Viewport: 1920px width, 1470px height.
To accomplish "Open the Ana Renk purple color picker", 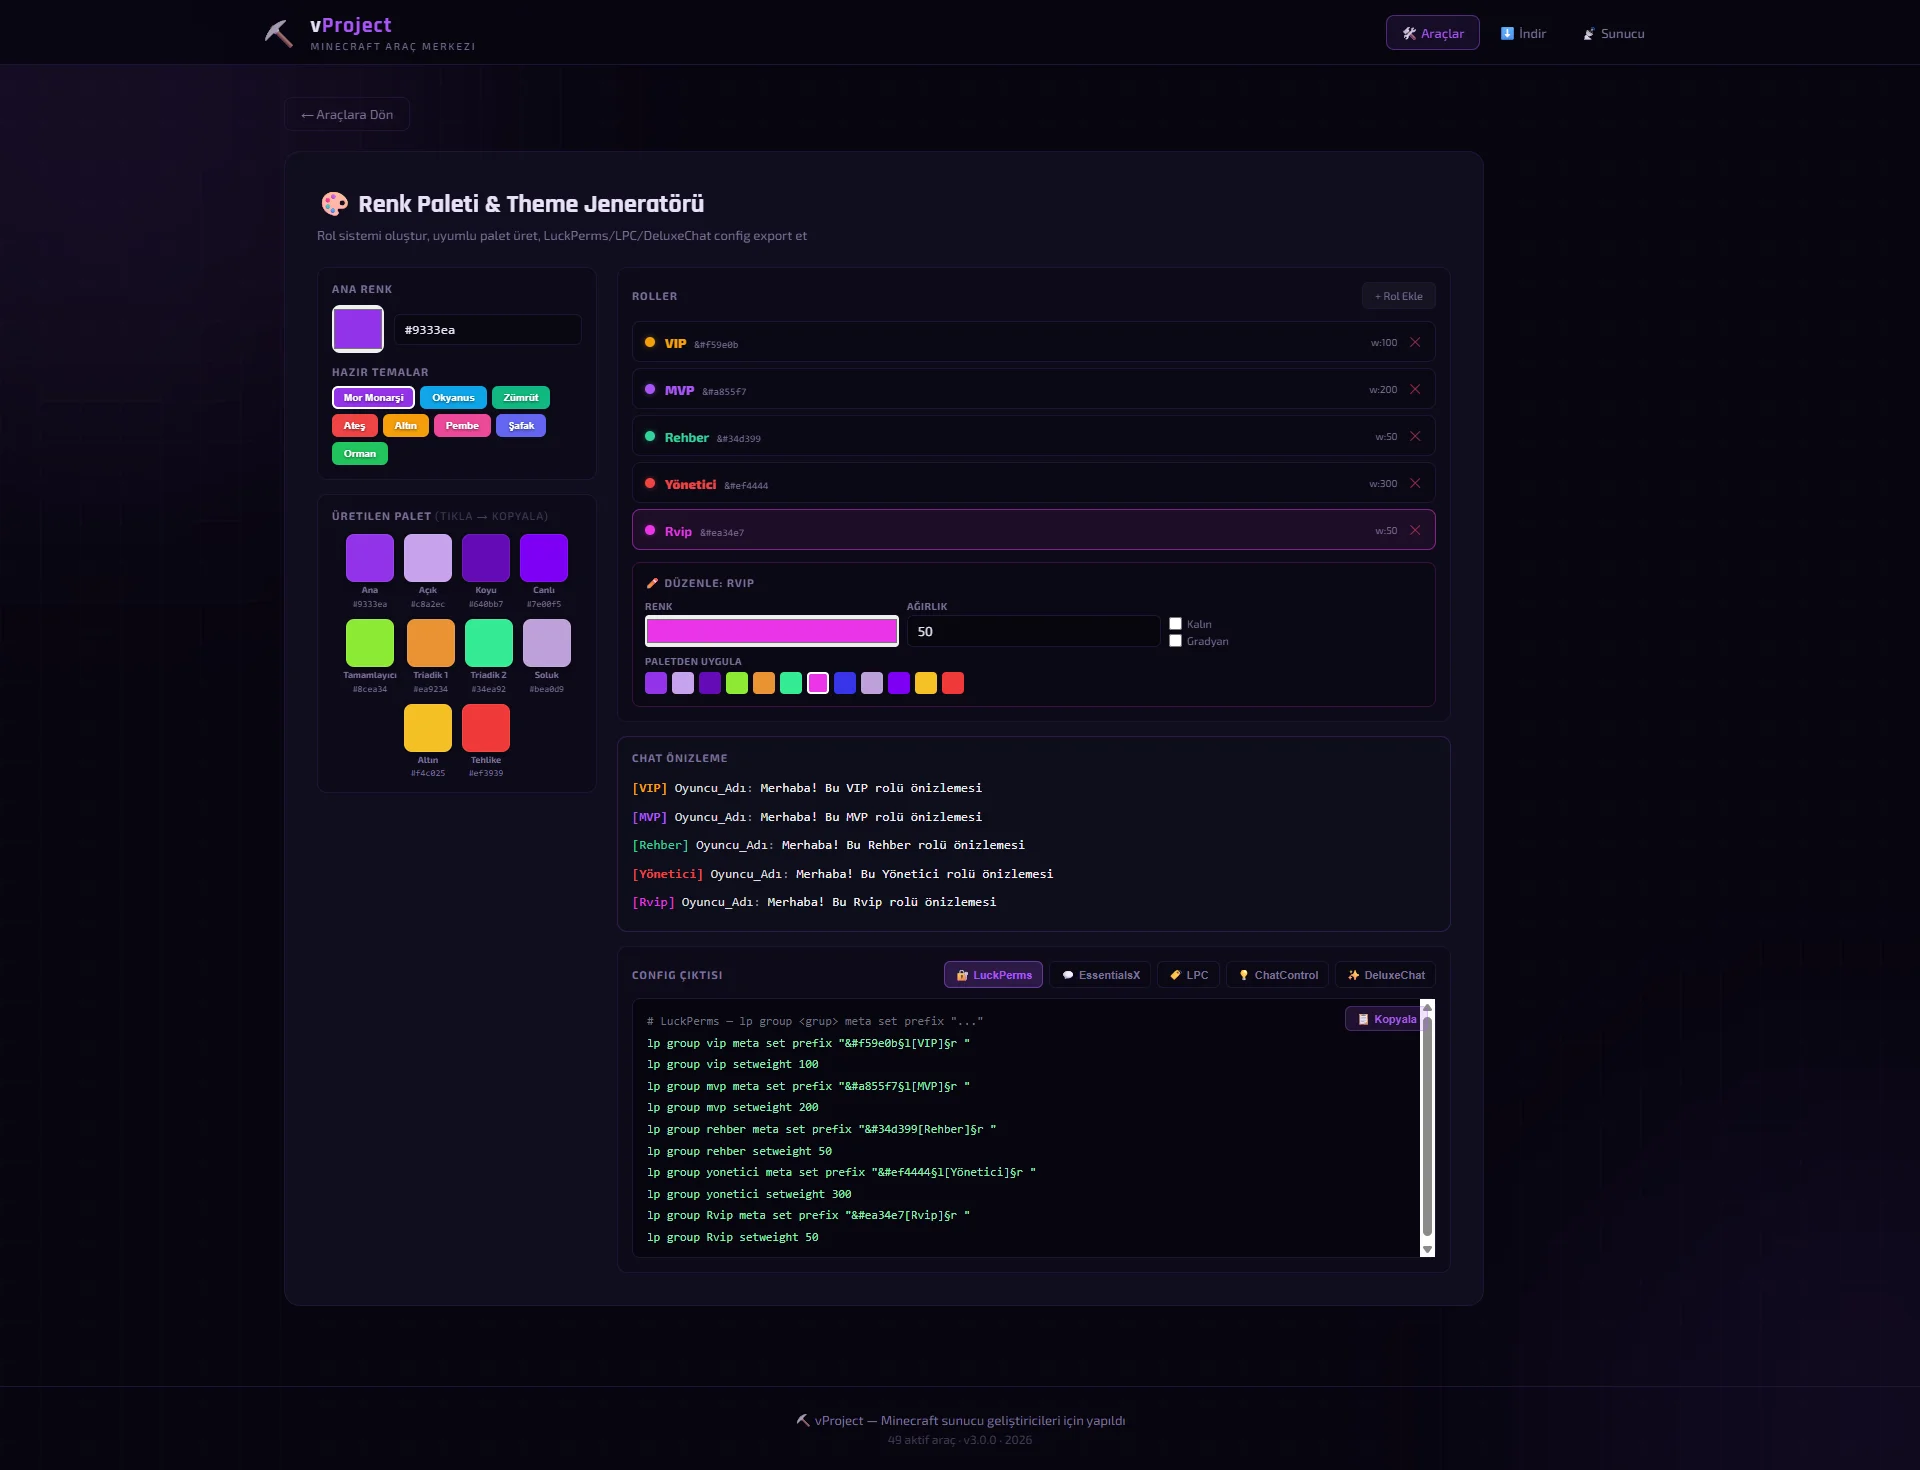I will point(358,329).
